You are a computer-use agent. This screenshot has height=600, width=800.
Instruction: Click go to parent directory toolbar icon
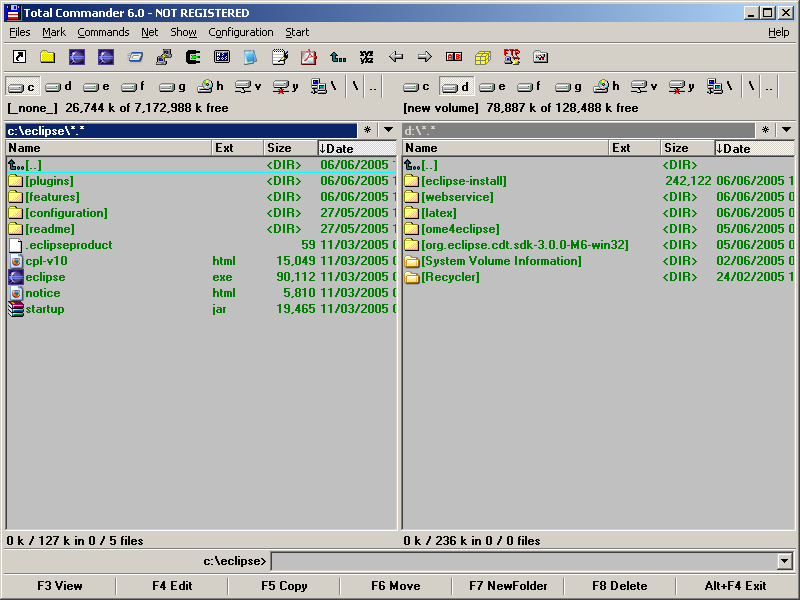tap(338, 57)
